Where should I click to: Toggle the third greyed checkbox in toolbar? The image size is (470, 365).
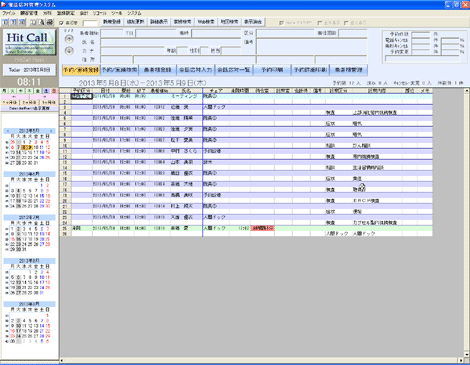(x=346, y=23)
